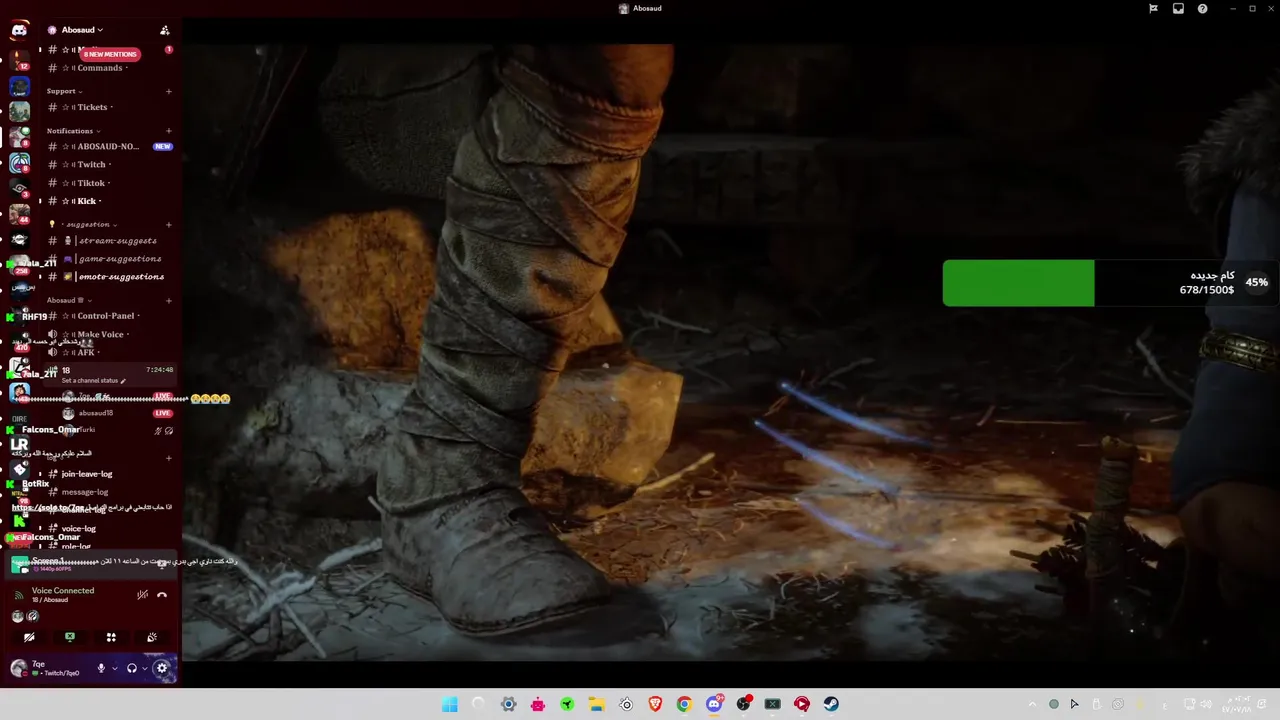Open the server icon with the 12 badge

pyautogui.click(x=19, y=59)
